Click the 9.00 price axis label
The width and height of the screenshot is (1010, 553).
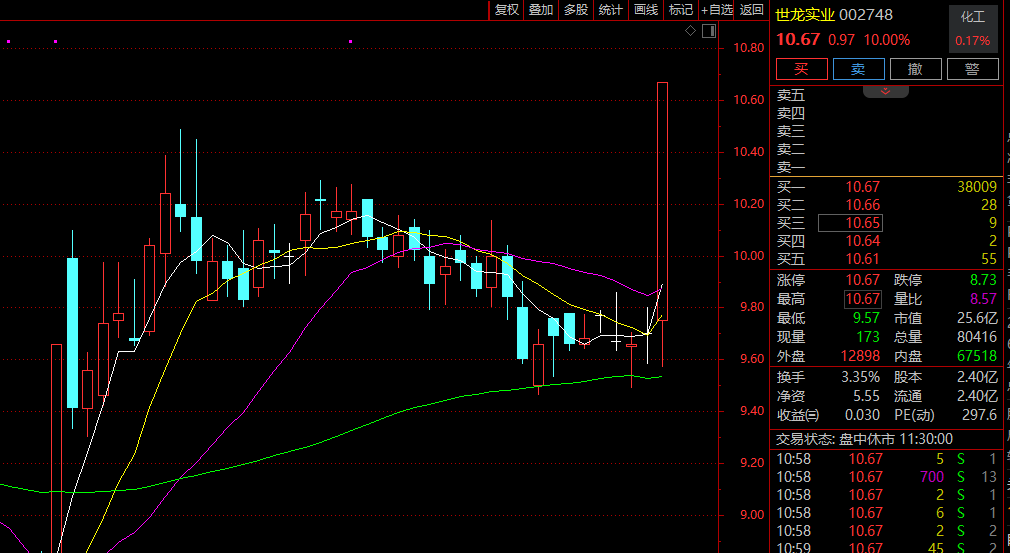(751, 515)
